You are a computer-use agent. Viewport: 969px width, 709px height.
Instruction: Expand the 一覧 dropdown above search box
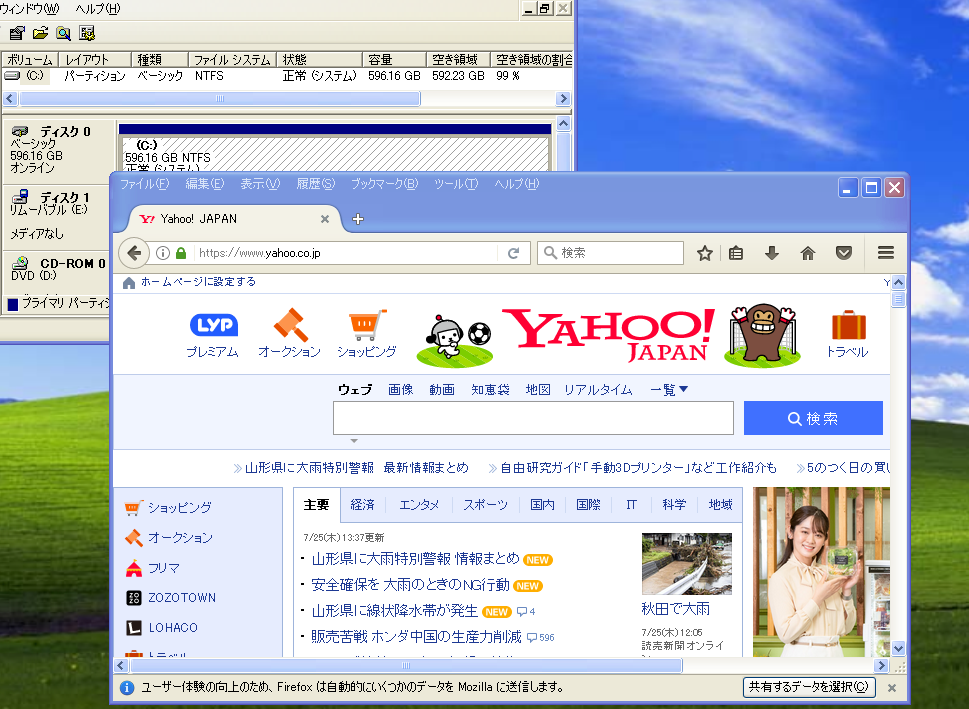[x=669, y=389]
